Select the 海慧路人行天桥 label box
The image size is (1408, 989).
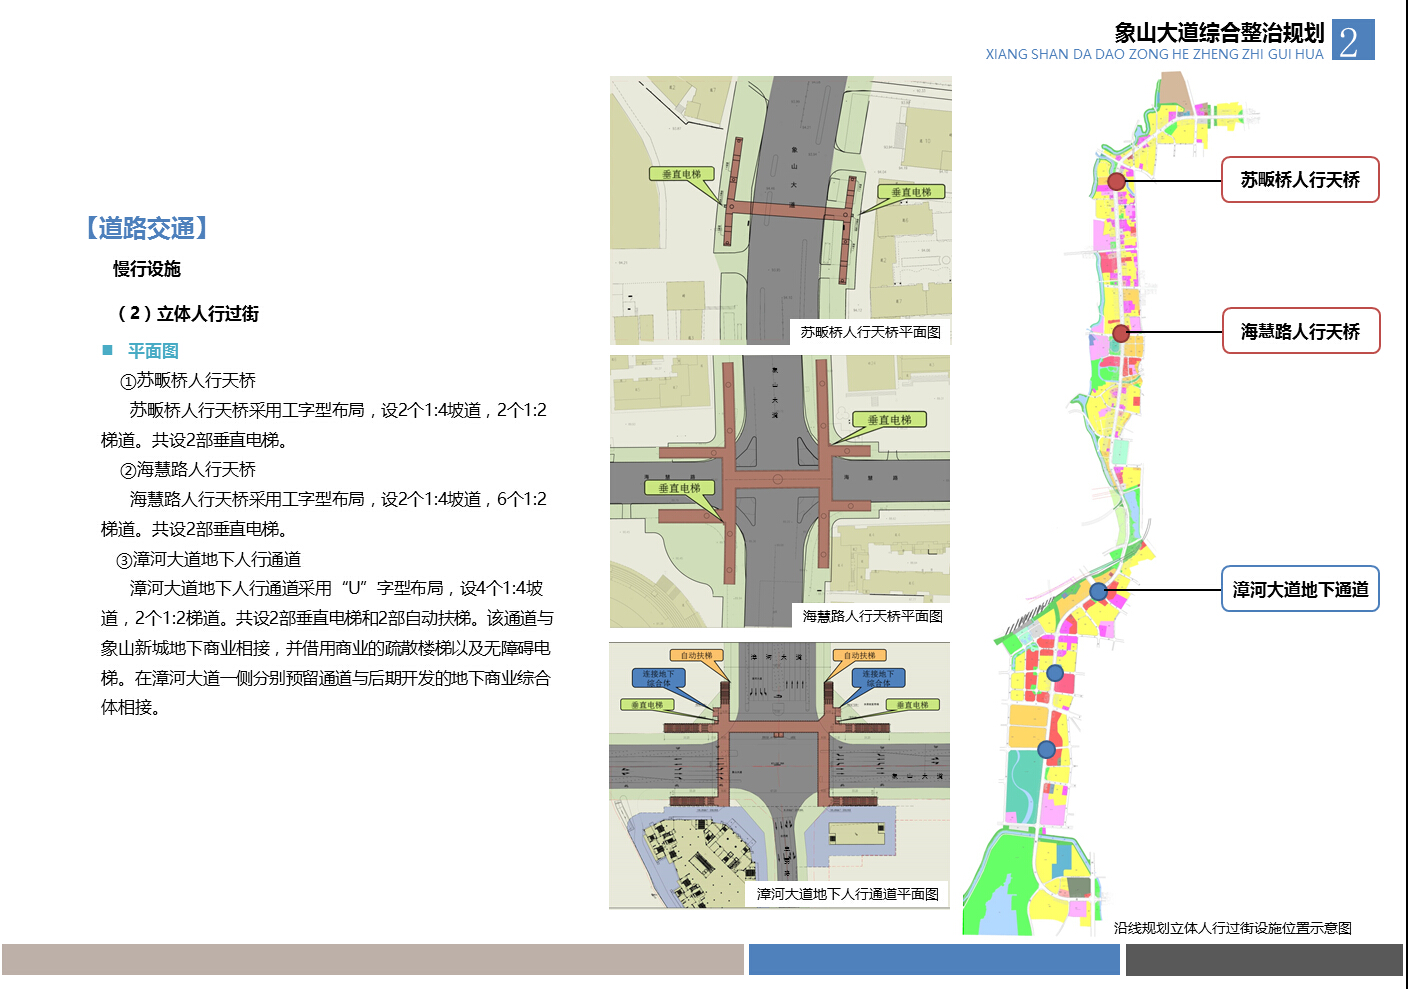(x=1299, y=331)
